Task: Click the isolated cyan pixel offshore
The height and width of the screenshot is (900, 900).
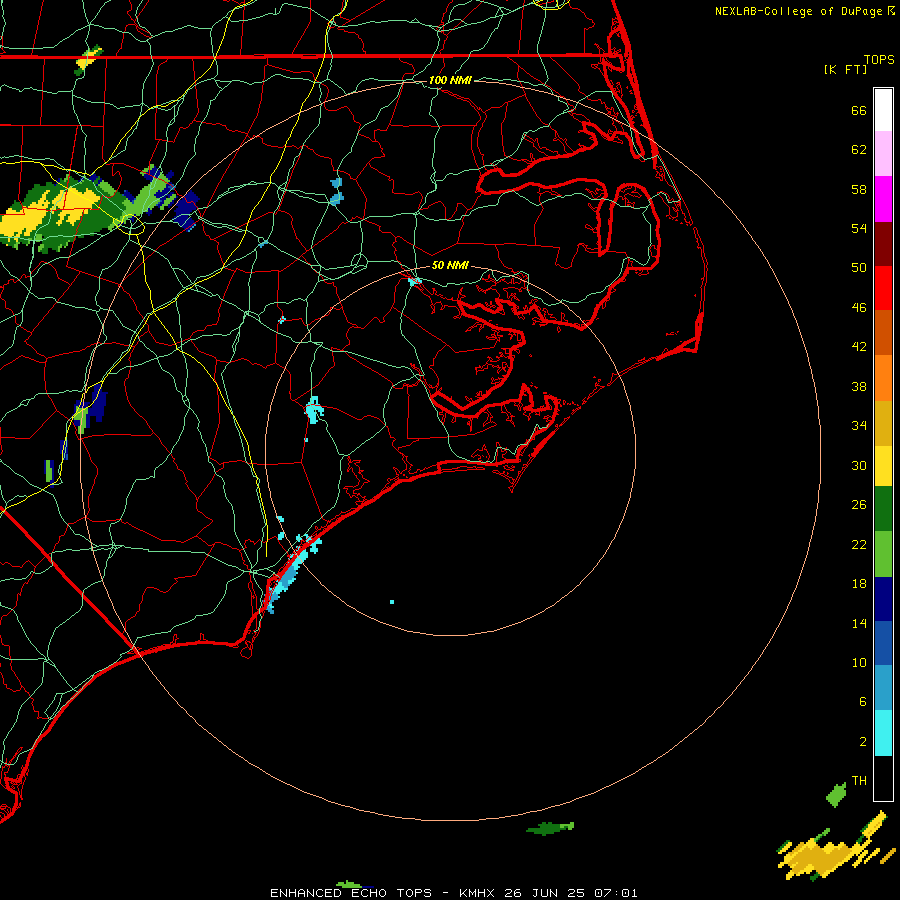Action: [392, 602]
